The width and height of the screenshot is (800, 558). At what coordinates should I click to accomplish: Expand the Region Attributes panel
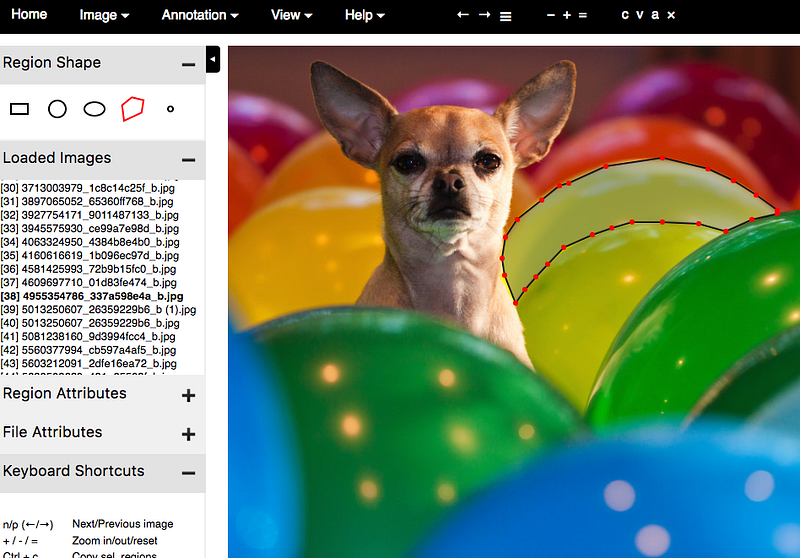pos(188,395)
